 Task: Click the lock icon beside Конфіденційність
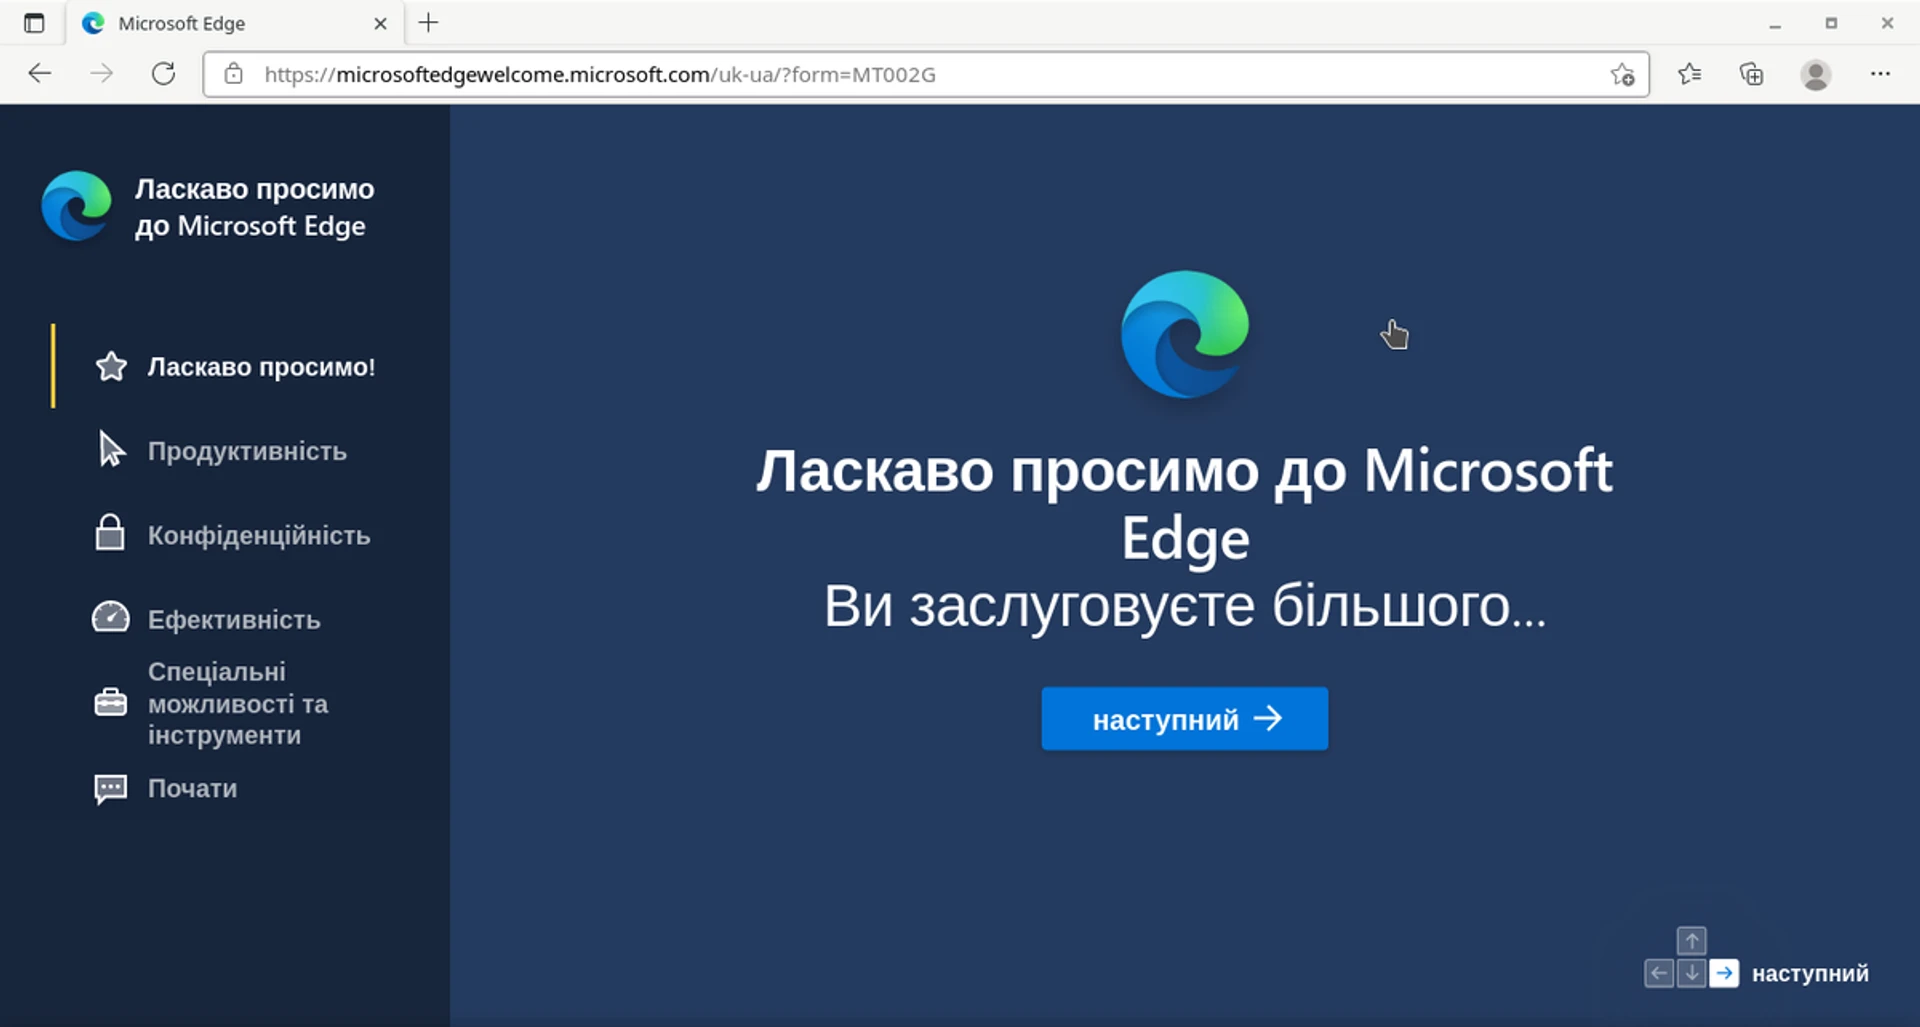pos(110,533)
